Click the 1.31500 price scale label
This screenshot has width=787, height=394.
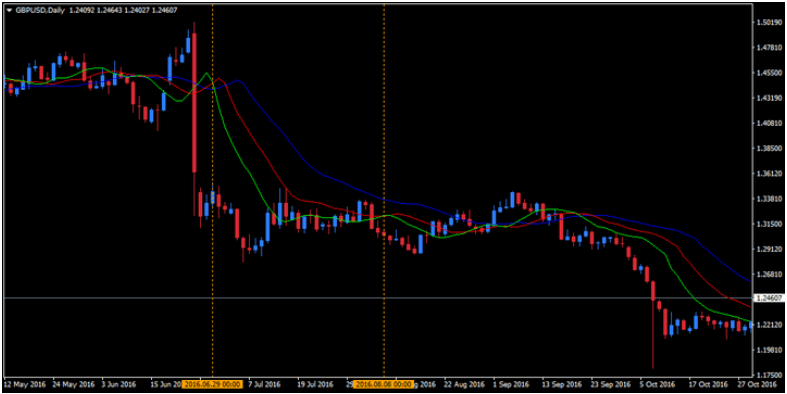769,224
